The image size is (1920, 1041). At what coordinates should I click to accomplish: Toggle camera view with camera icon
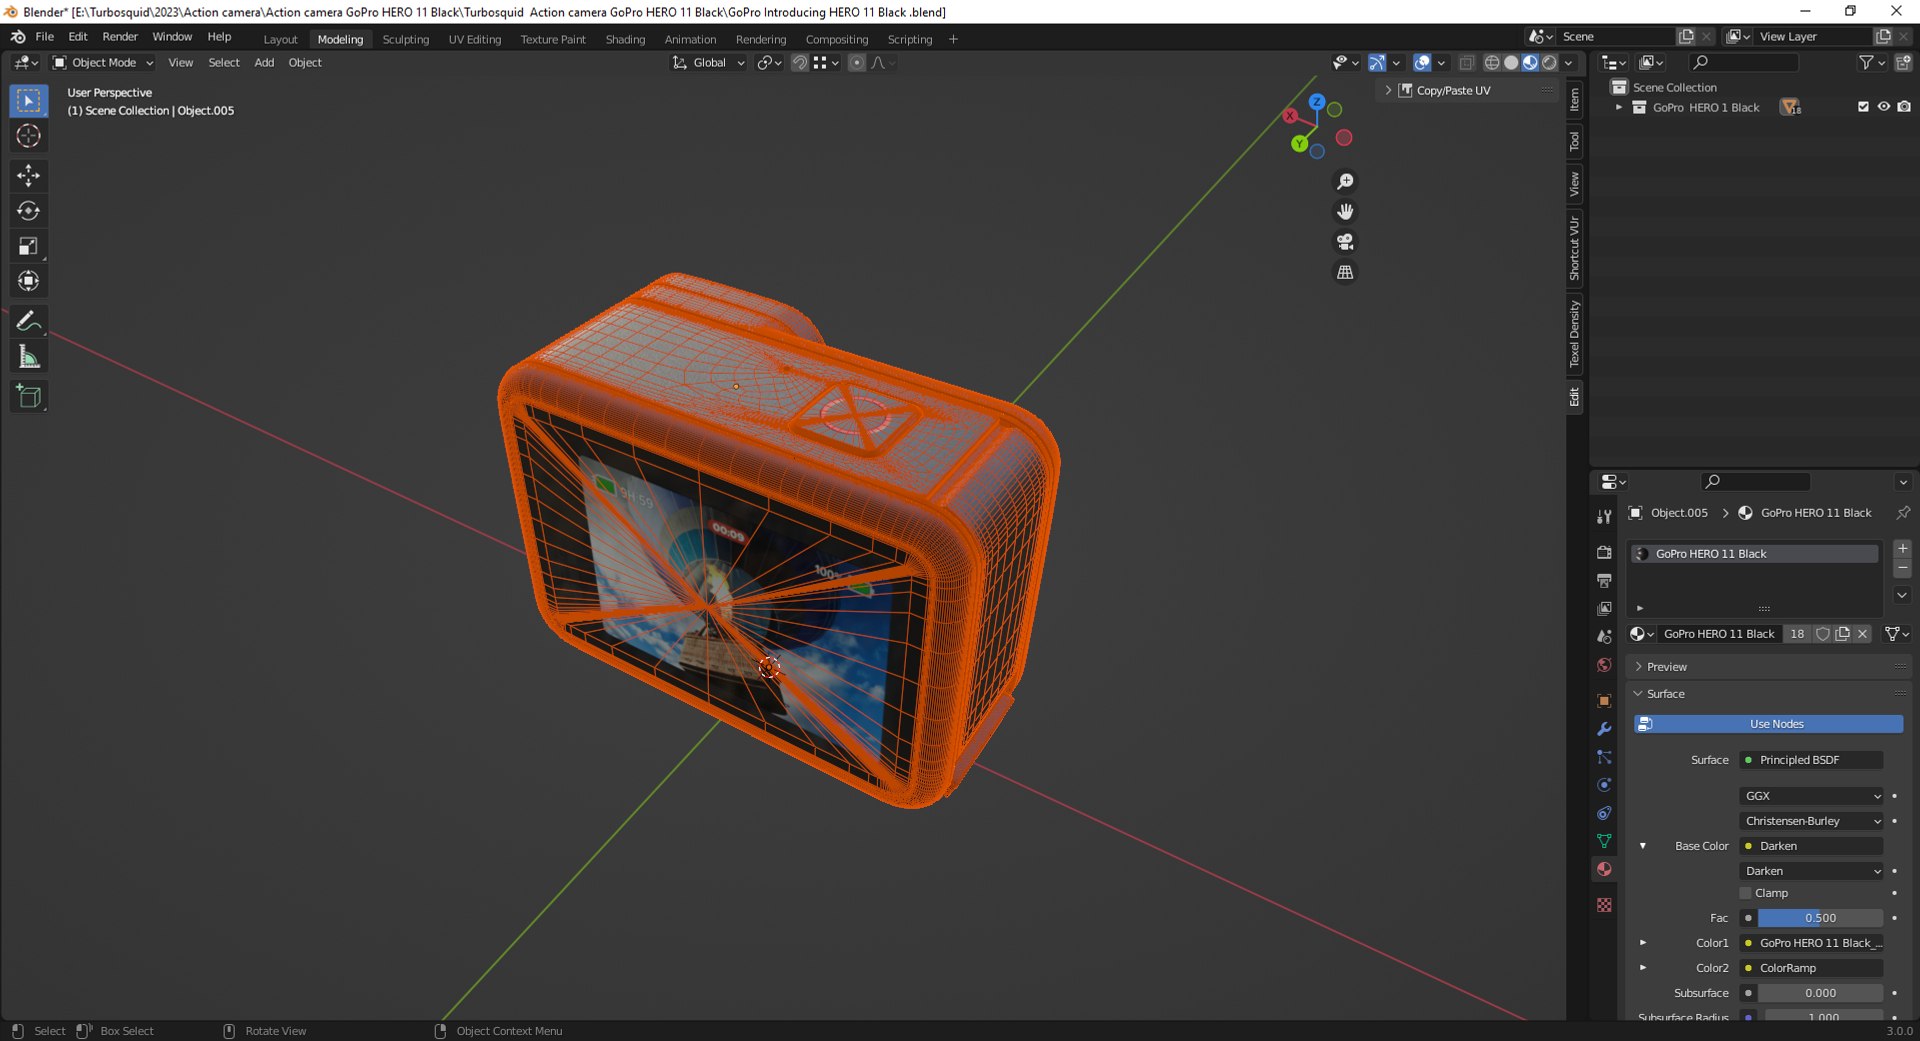(1345, 242)
